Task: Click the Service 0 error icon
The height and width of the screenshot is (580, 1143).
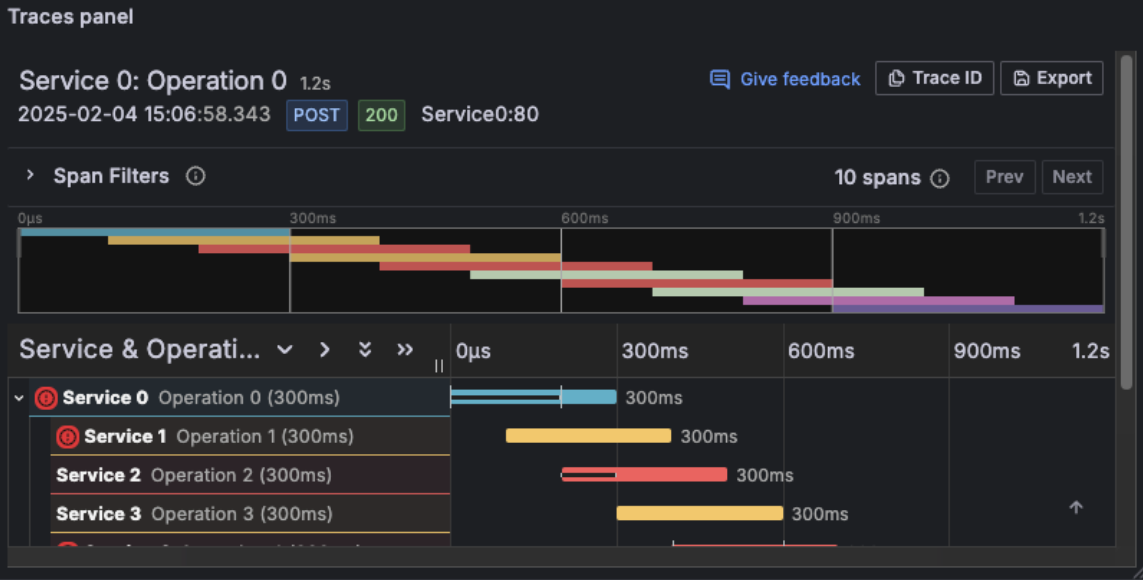Action: (x=46, y=398)
